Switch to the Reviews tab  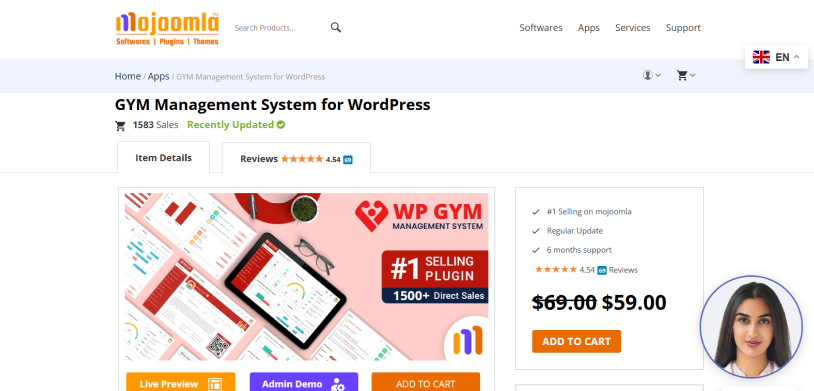(296, 158)
